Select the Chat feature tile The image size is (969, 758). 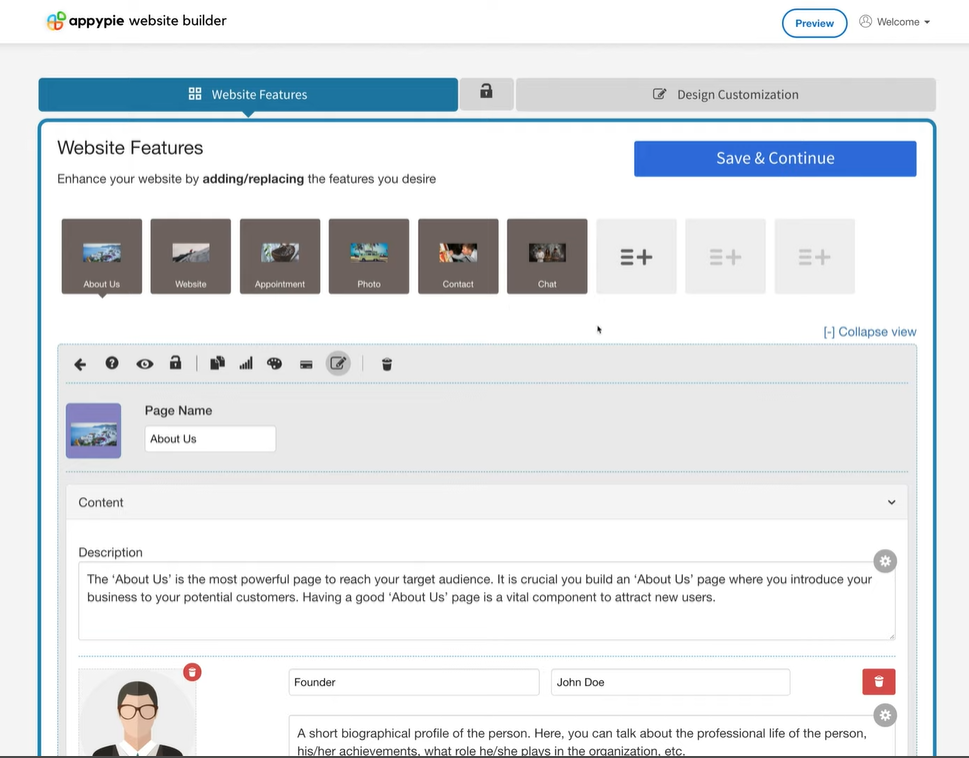547,256
